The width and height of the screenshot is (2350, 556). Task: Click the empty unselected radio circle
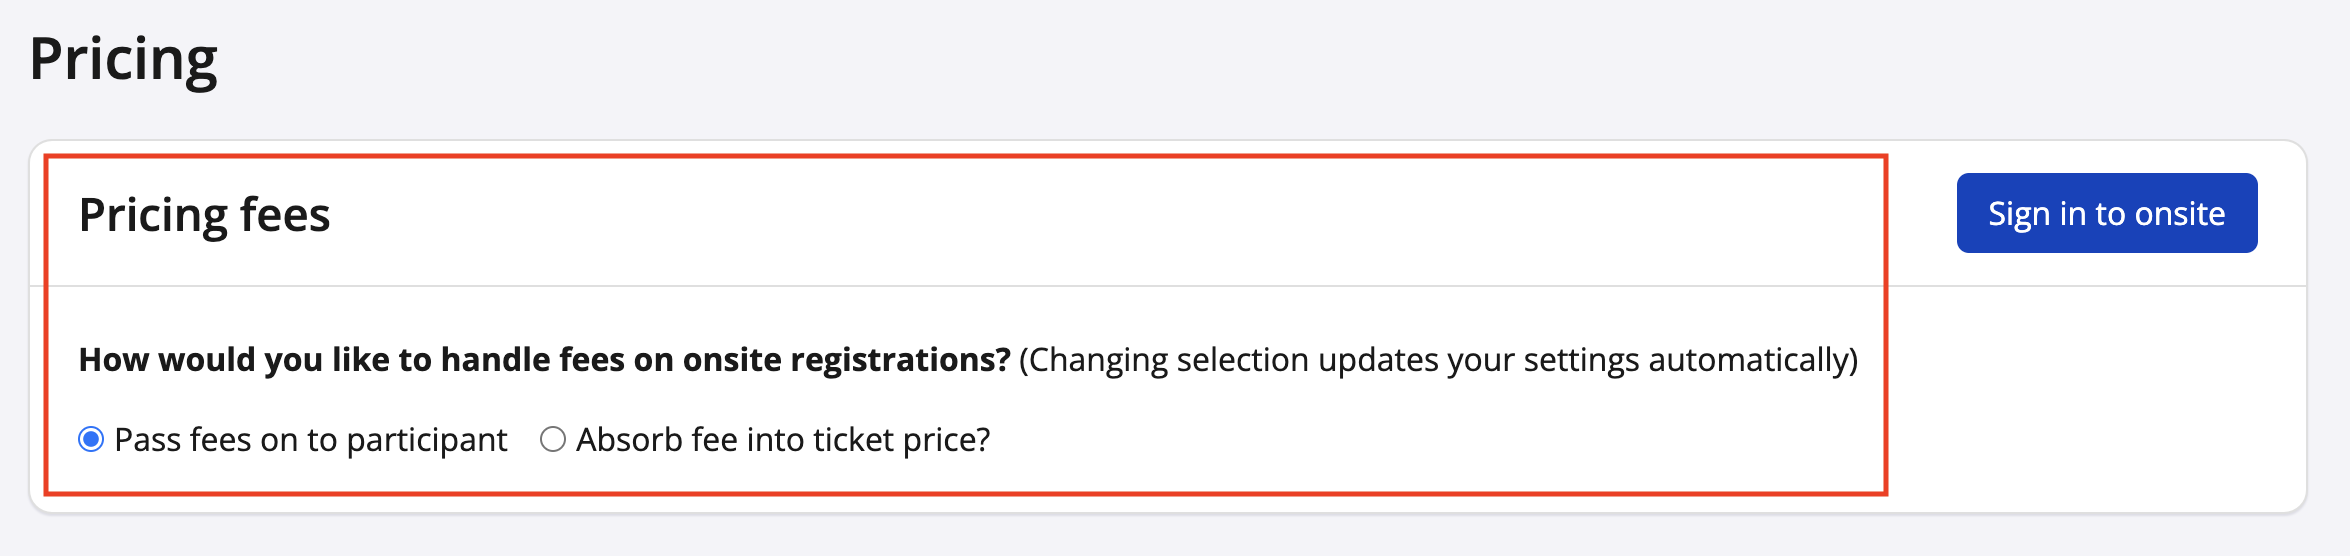click(x=553, y=439)
